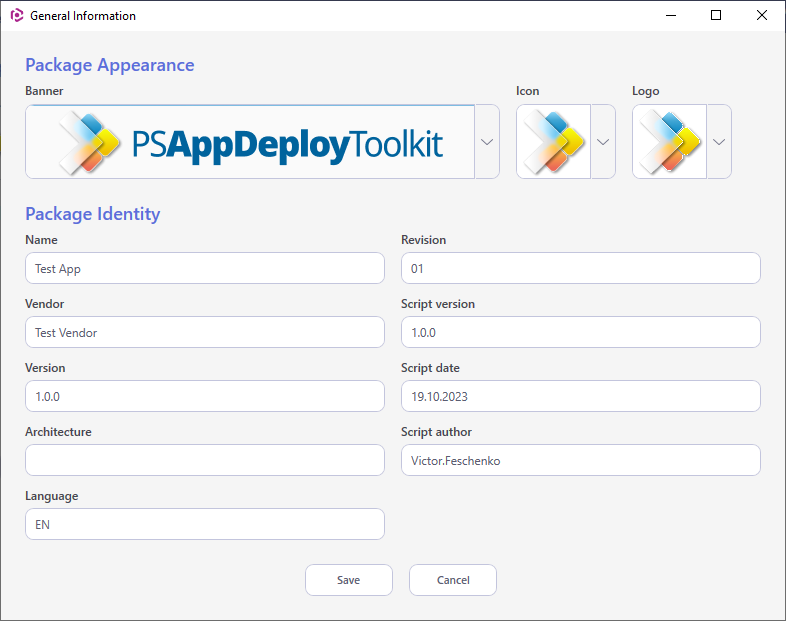Open the Logo image dropdown arrow

point(719,142)
